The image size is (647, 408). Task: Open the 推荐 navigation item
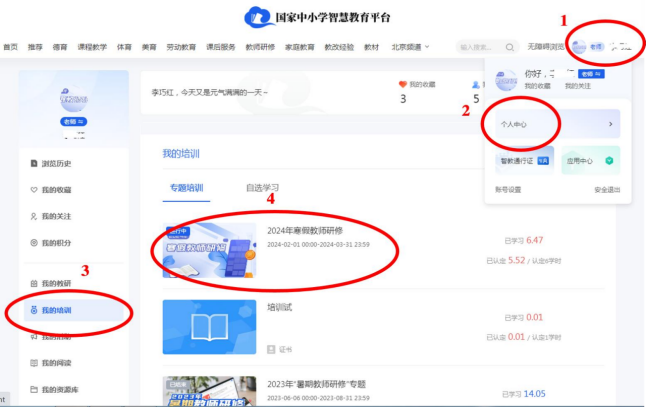click(x=35, y=47)
